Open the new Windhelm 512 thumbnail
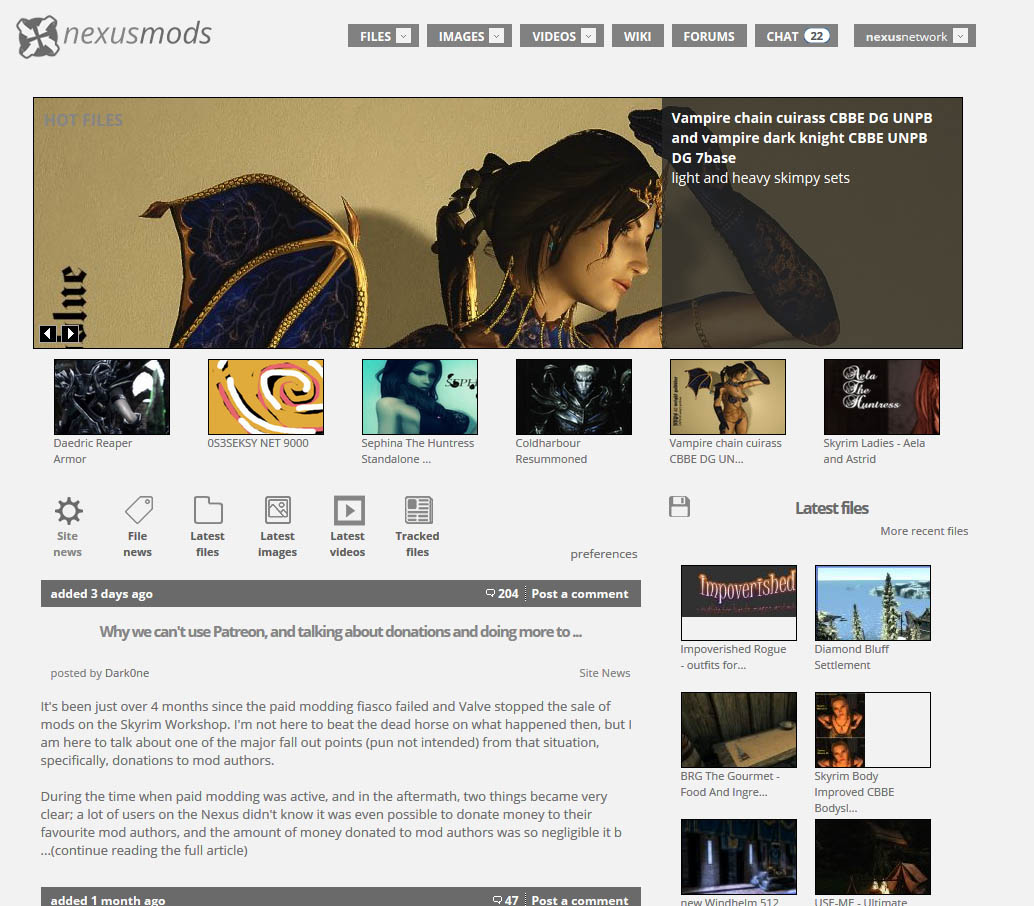This screenshot has width=1034, height=906. pos(739,857)
